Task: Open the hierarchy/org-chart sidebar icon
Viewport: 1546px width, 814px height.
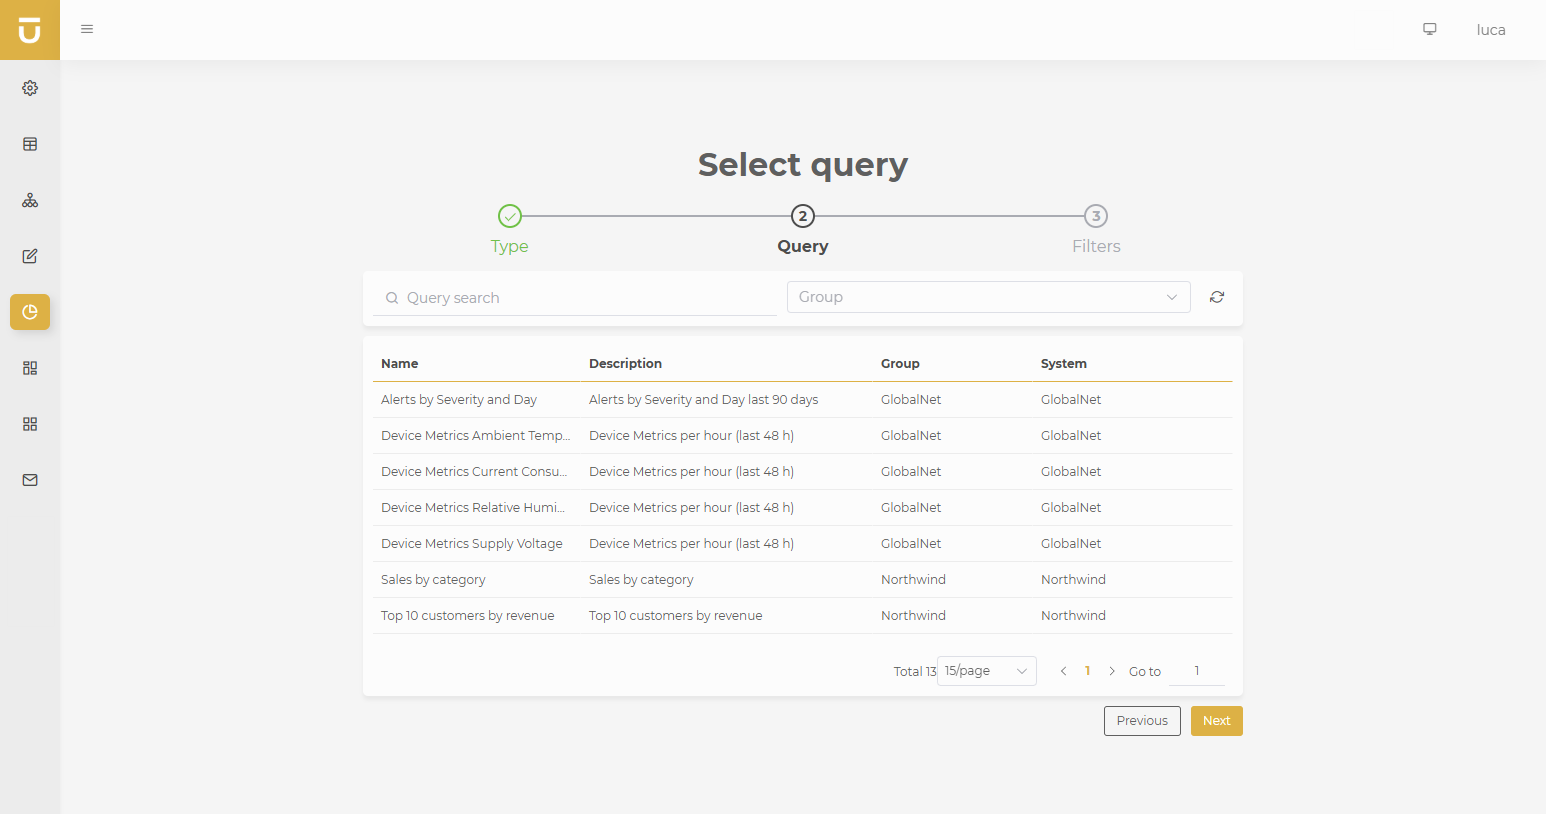Action: click(x=30, y=200)
